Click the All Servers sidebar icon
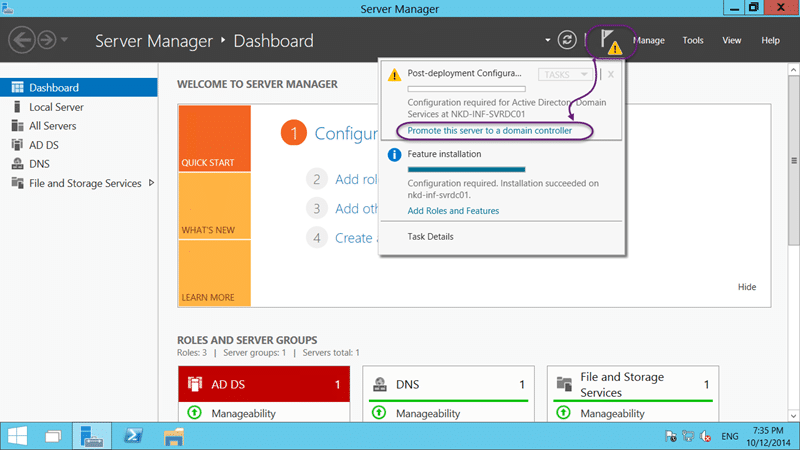The width and height of the screenshot is (800, 450). [17, 126]
